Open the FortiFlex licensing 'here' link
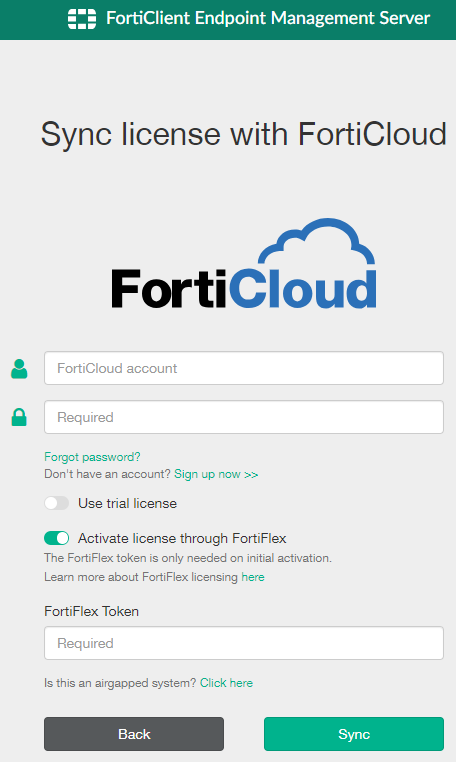Image resolution: width=456 pixels, height=762 pixels. tap(253, 577)
